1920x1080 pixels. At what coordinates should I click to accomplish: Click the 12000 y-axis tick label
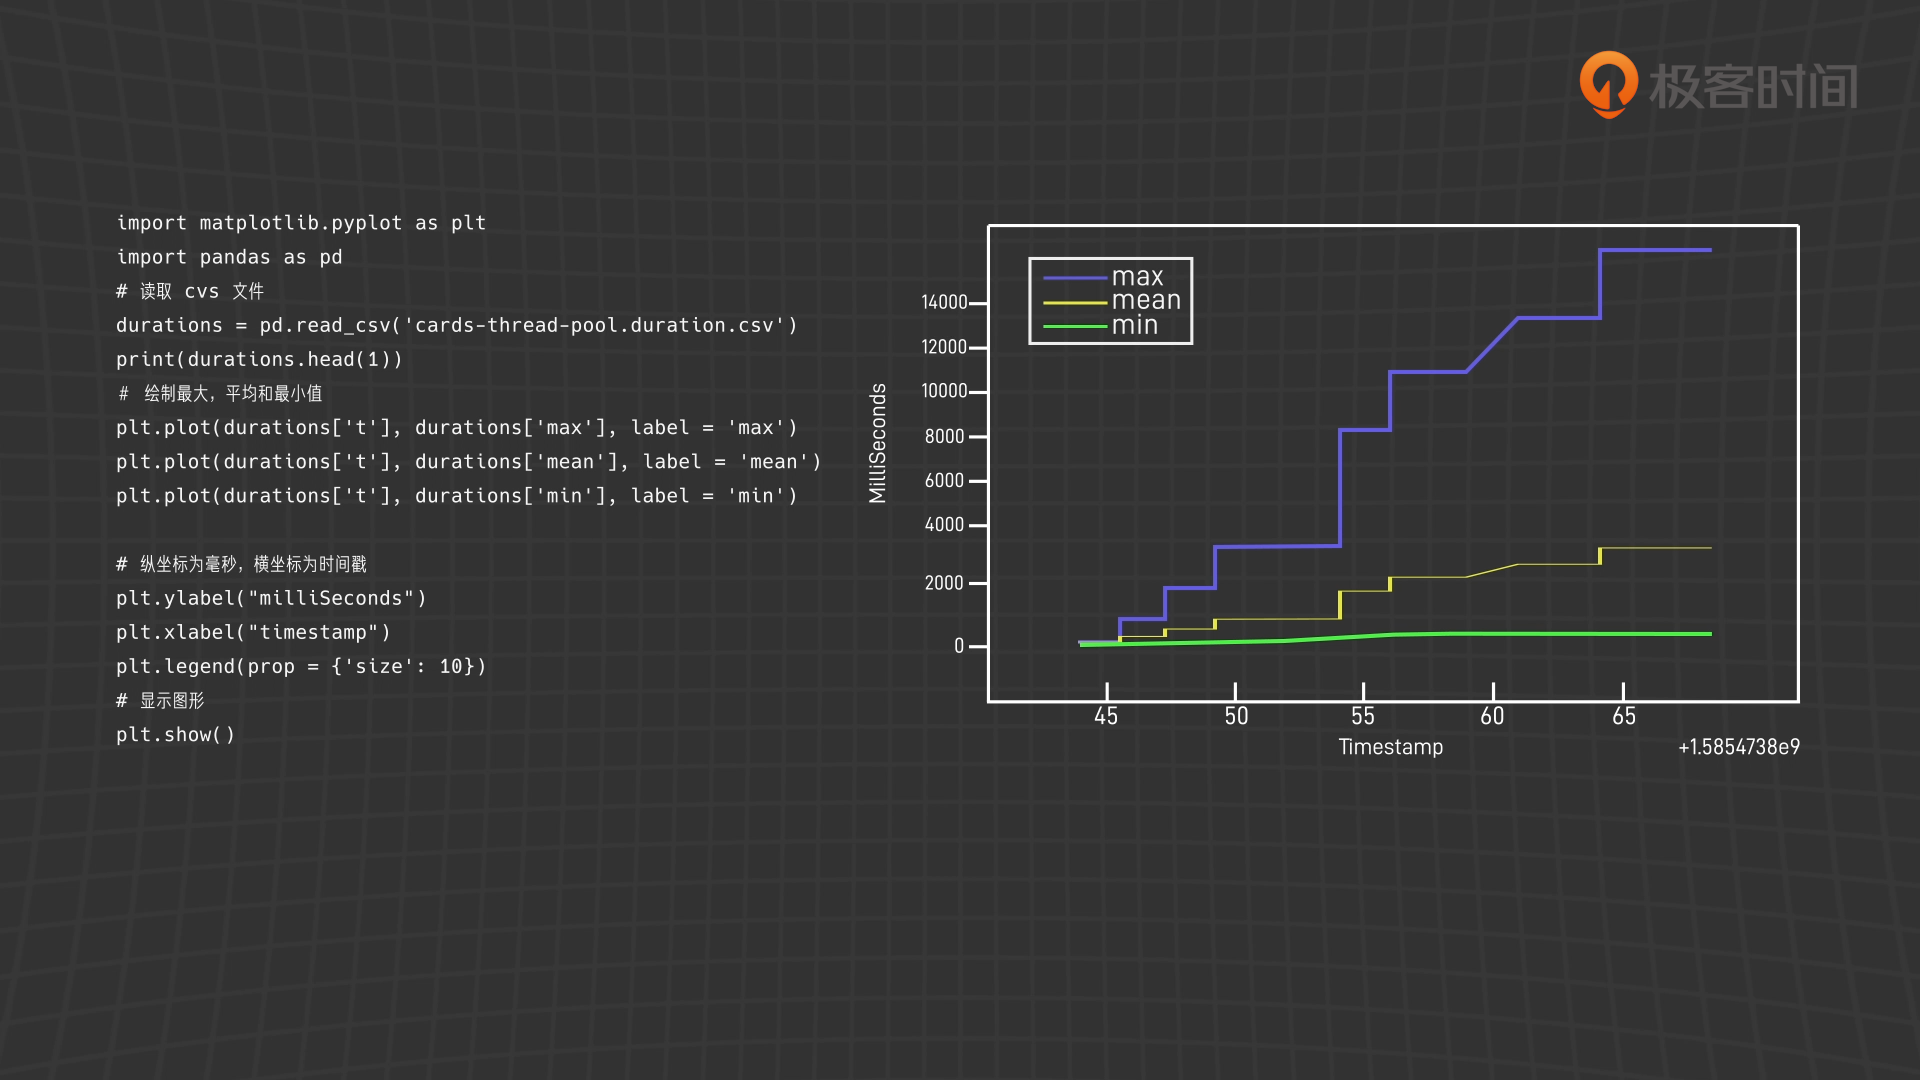944,347
